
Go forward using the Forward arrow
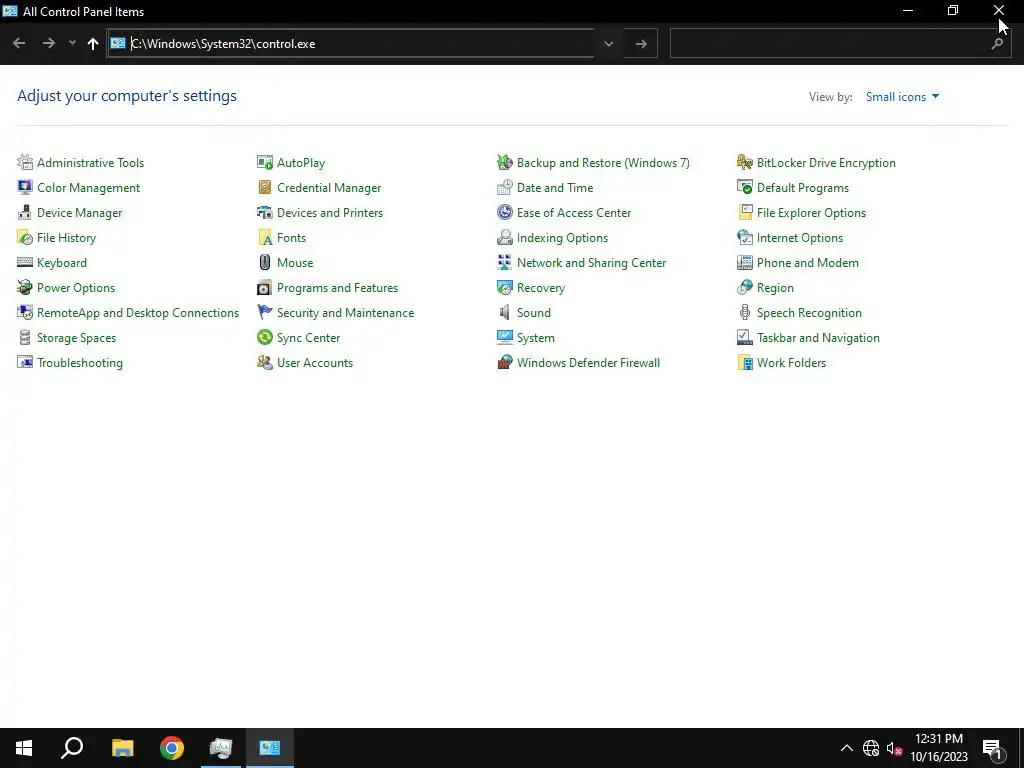pyautogui.click(x=48, y=44)
